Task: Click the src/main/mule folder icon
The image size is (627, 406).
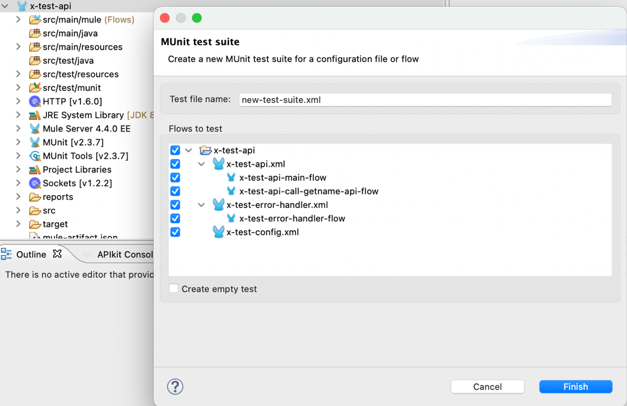Action: [x=35, y=20]
